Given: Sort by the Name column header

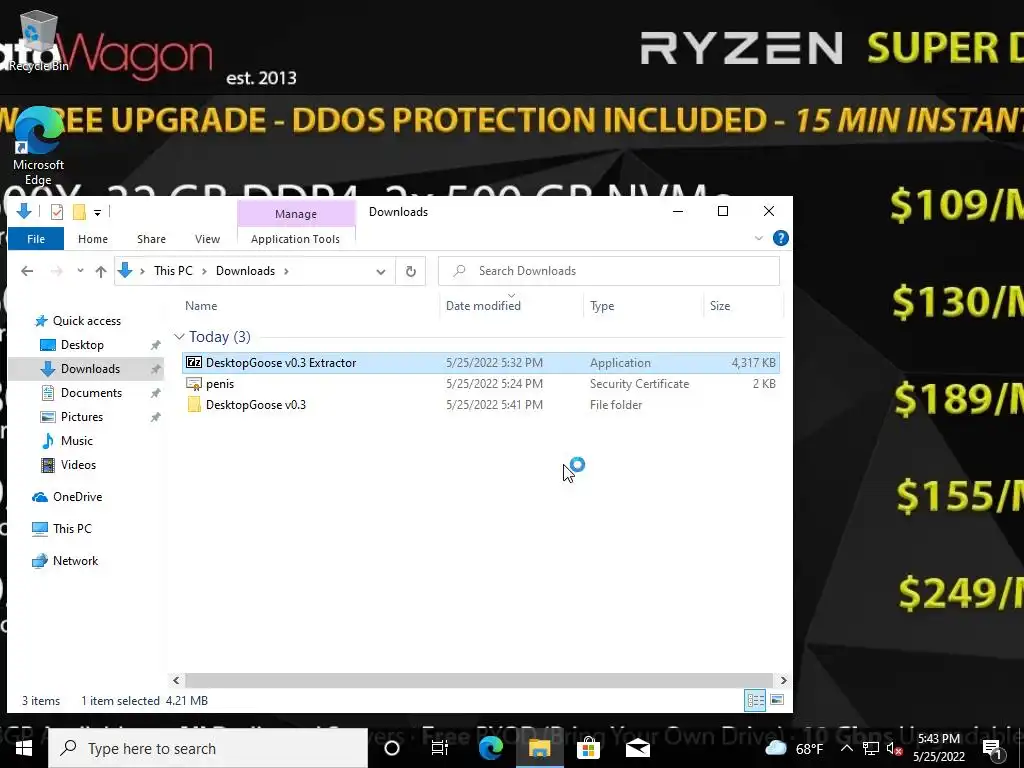Looking at the screenshot, I should point(312,306).
